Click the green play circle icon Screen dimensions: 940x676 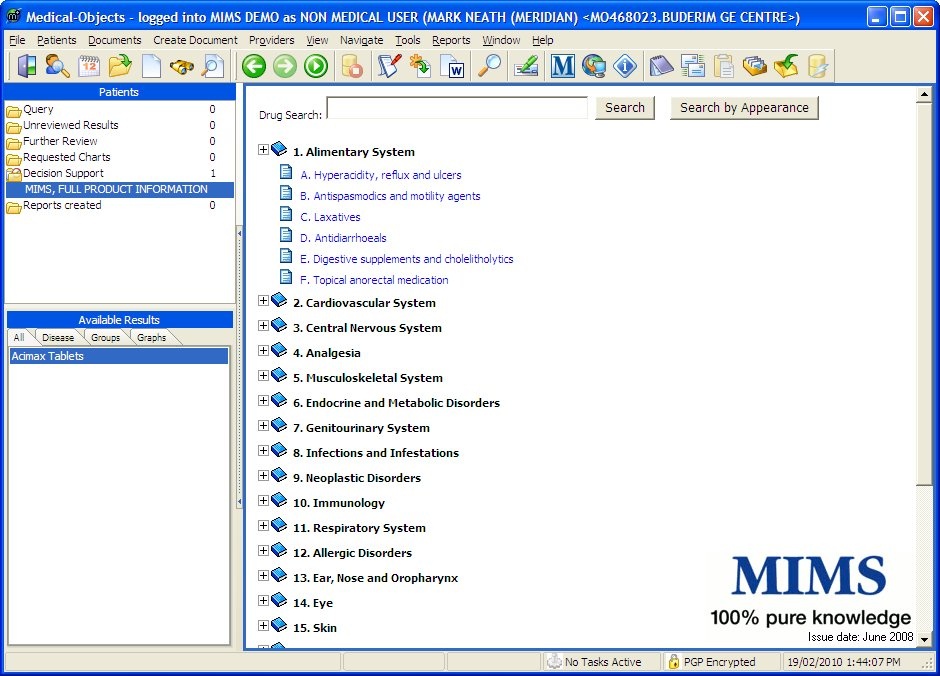point(316,66)
